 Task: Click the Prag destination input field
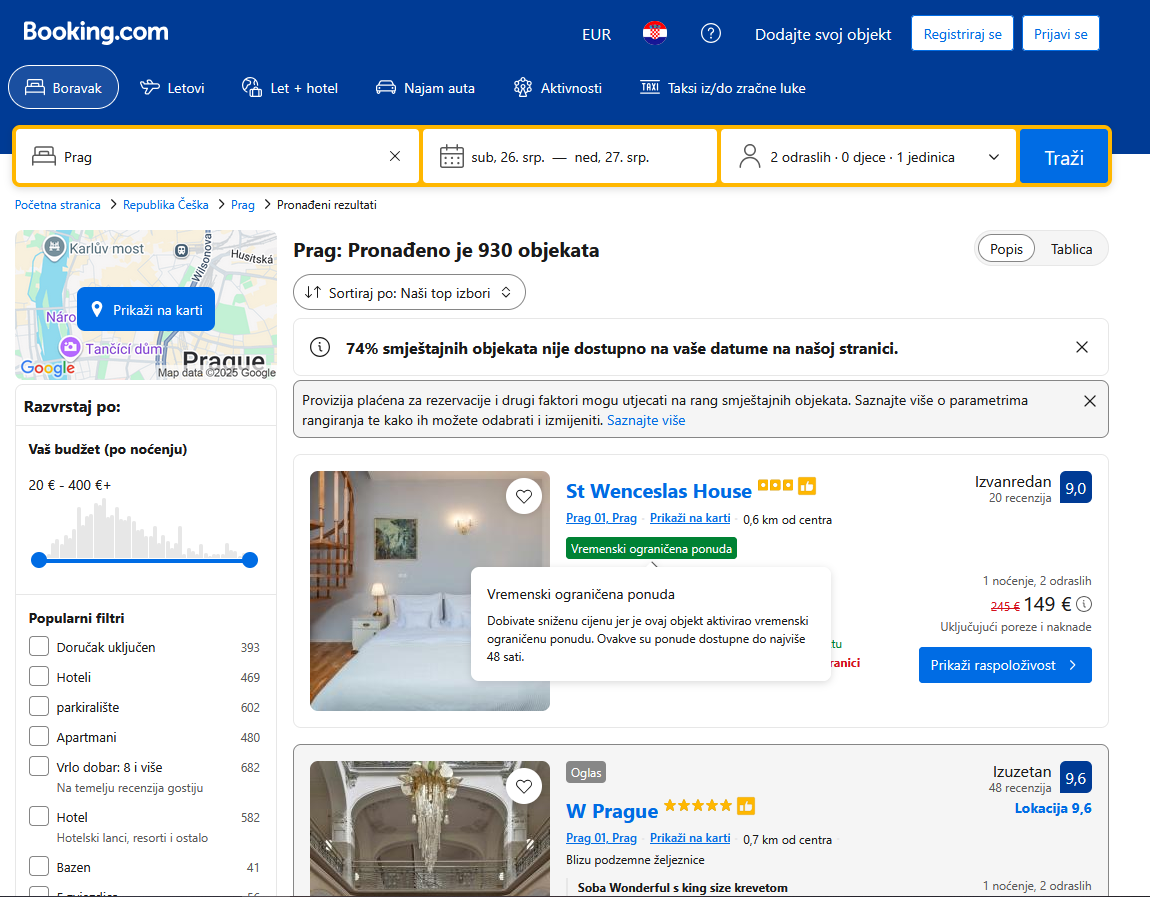[x=217, y=156]
